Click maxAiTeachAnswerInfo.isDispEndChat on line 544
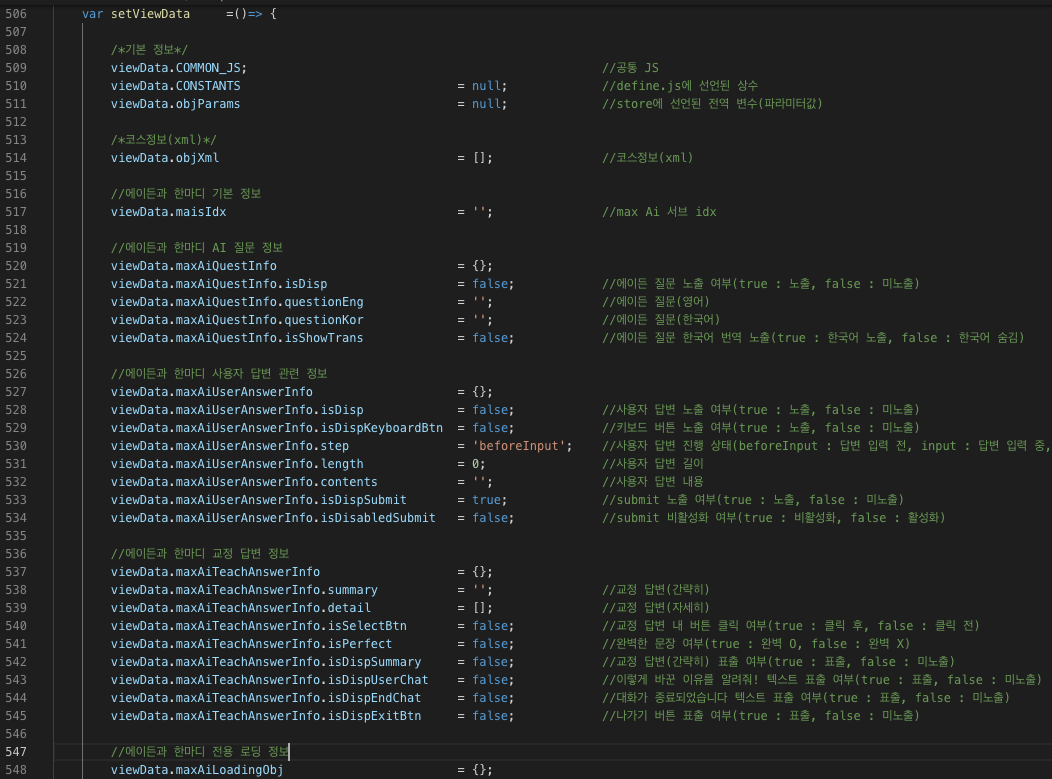Image resolution: width=1052 pixels, height=779 pixels. [299, 698]
